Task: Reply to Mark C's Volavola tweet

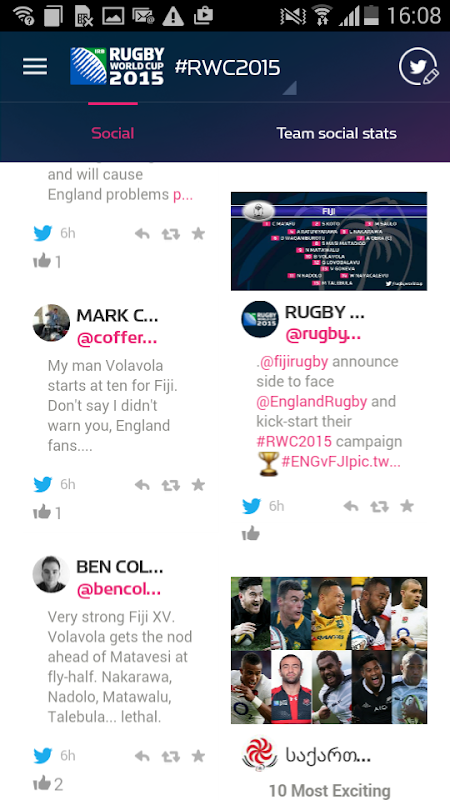Action: click(142, 485)
